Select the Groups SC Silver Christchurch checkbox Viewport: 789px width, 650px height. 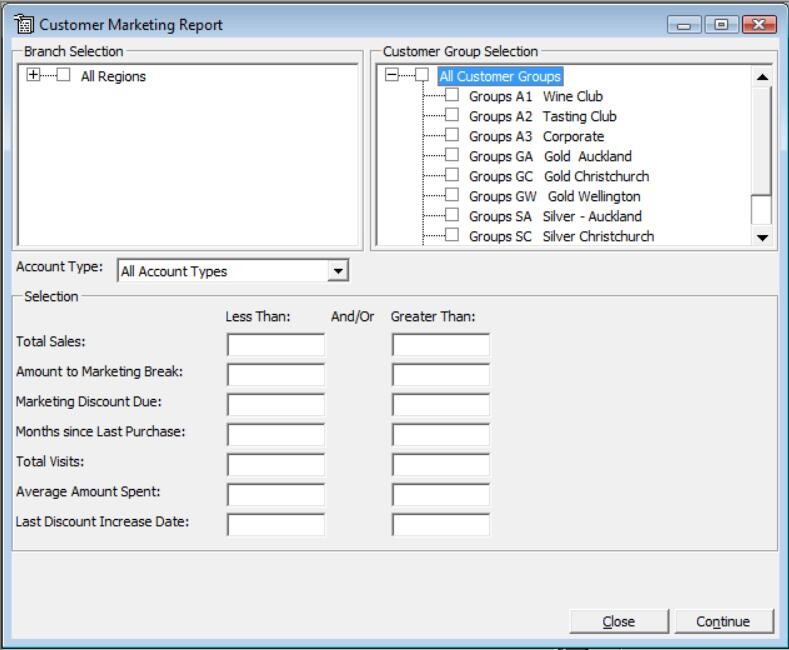coord(452,234)
